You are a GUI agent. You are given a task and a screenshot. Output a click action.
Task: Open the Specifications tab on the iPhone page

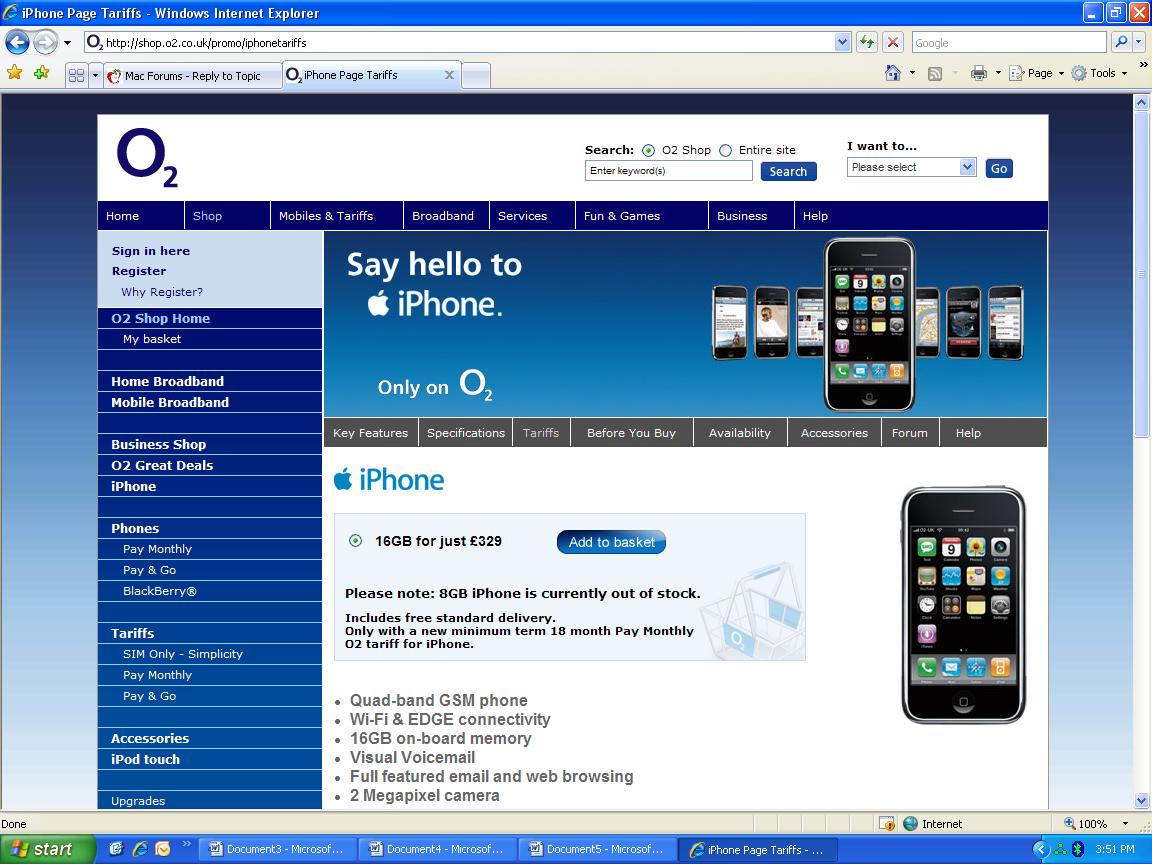[x=465, y=432]
